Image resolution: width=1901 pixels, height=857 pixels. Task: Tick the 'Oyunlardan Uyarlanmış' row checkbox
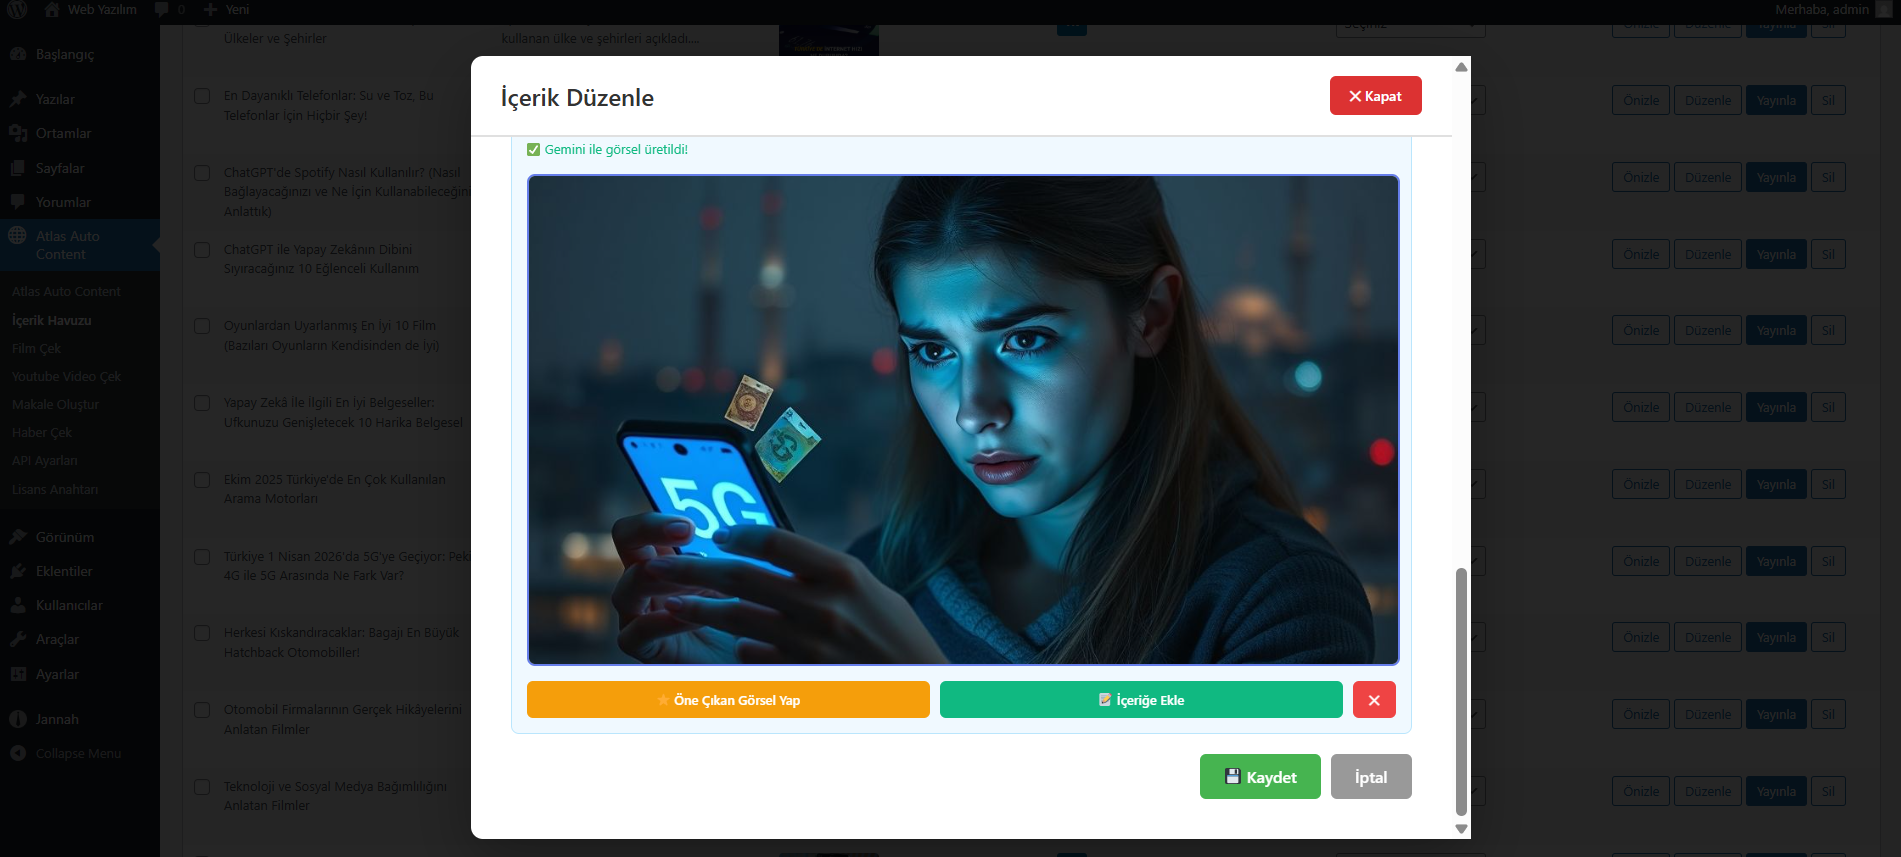(202, 326)
